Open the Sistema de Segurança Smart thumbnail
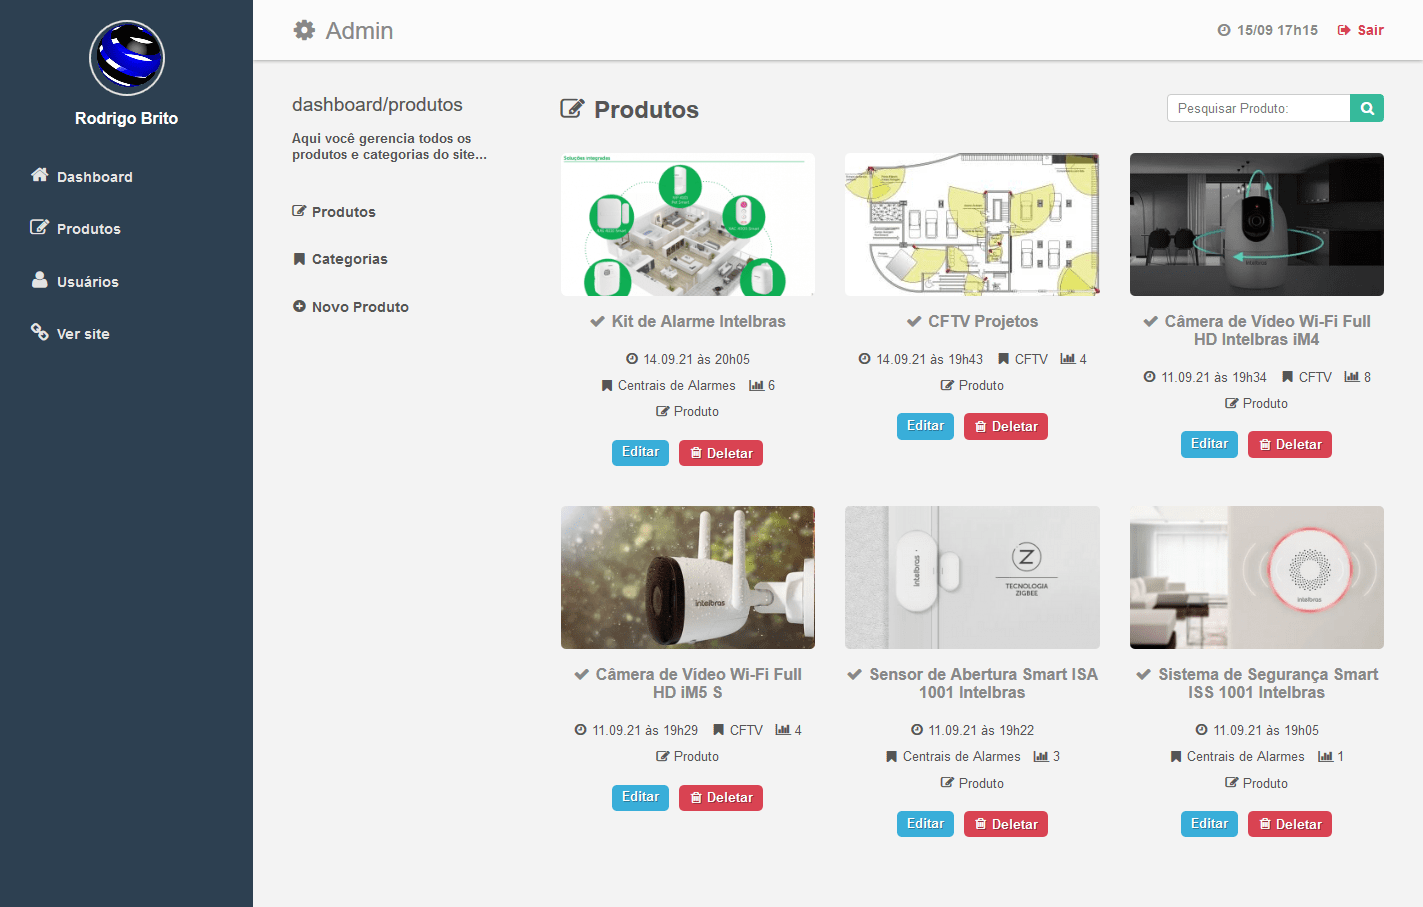This screenshot has width=1423, height=907. (x=1256, y=577)
